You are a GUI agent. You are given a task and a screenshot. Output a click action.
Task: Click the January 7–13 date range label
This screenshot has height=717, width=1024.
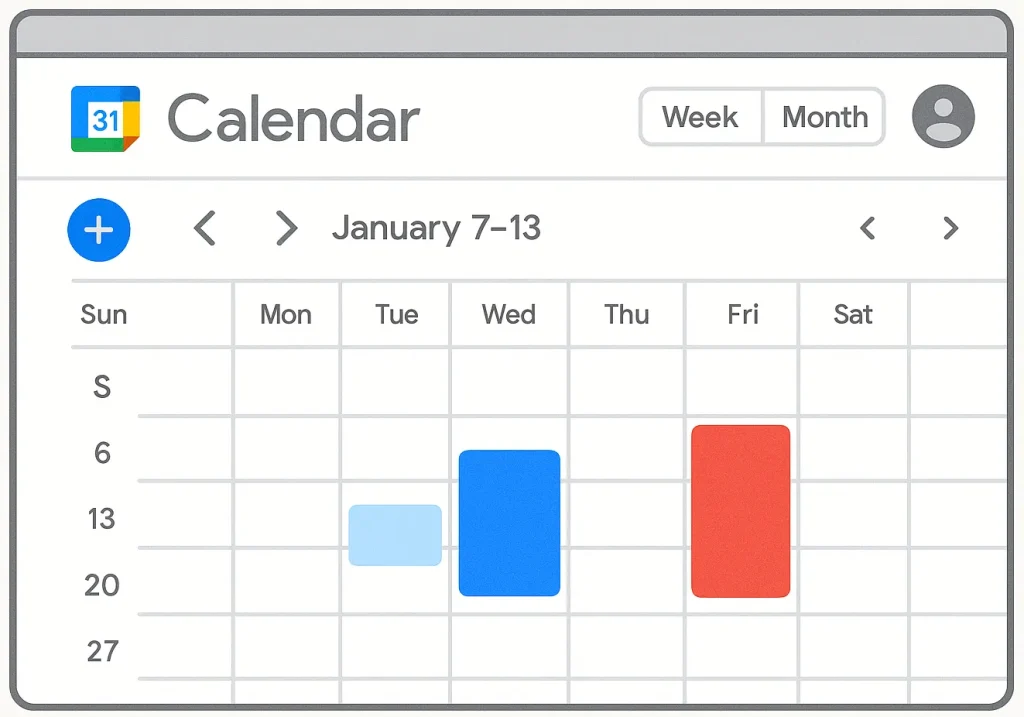[436, 228]
